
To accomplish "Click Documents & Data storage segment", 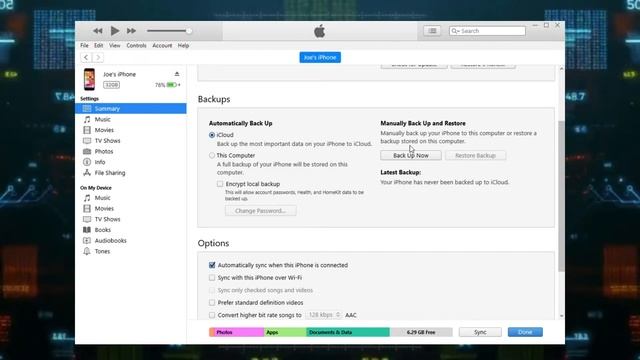I will 348,332.
